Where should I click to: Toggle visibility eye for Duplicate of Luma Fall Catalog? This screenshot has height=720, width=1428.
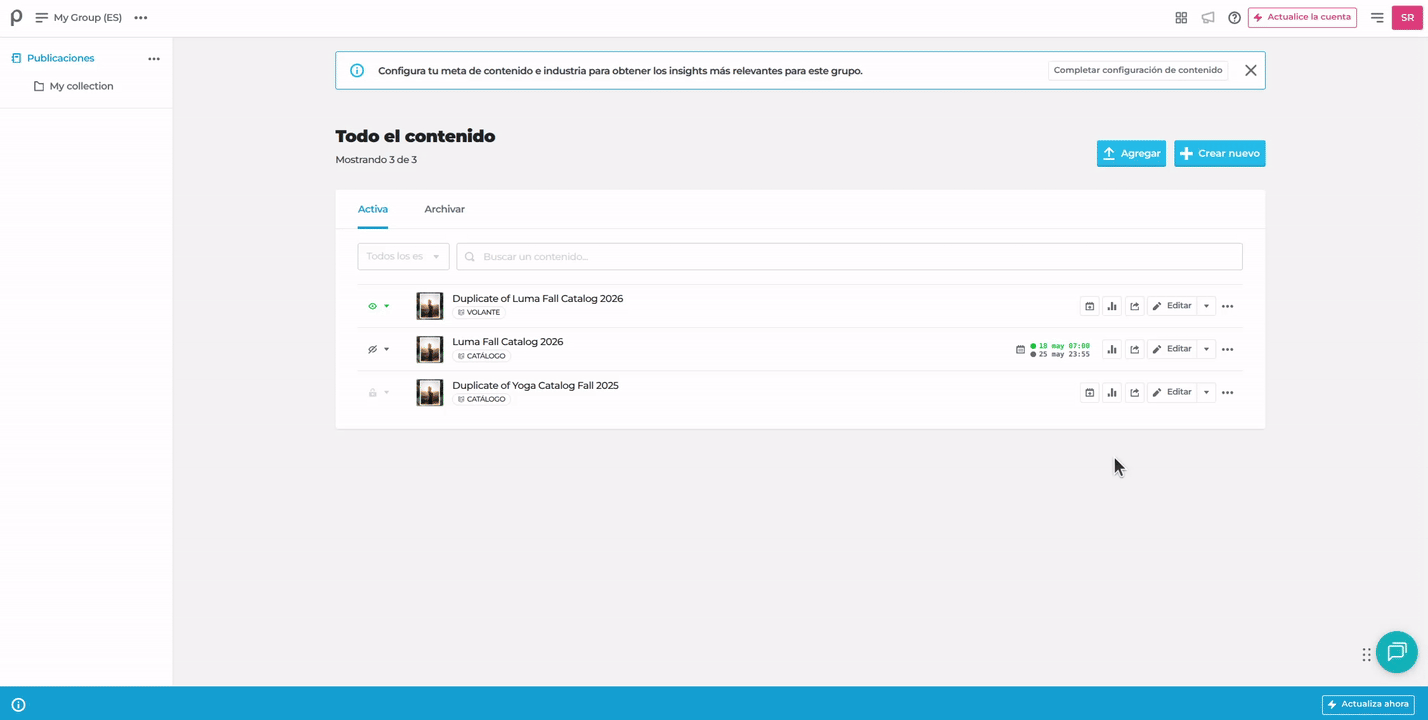click(372, 306)
